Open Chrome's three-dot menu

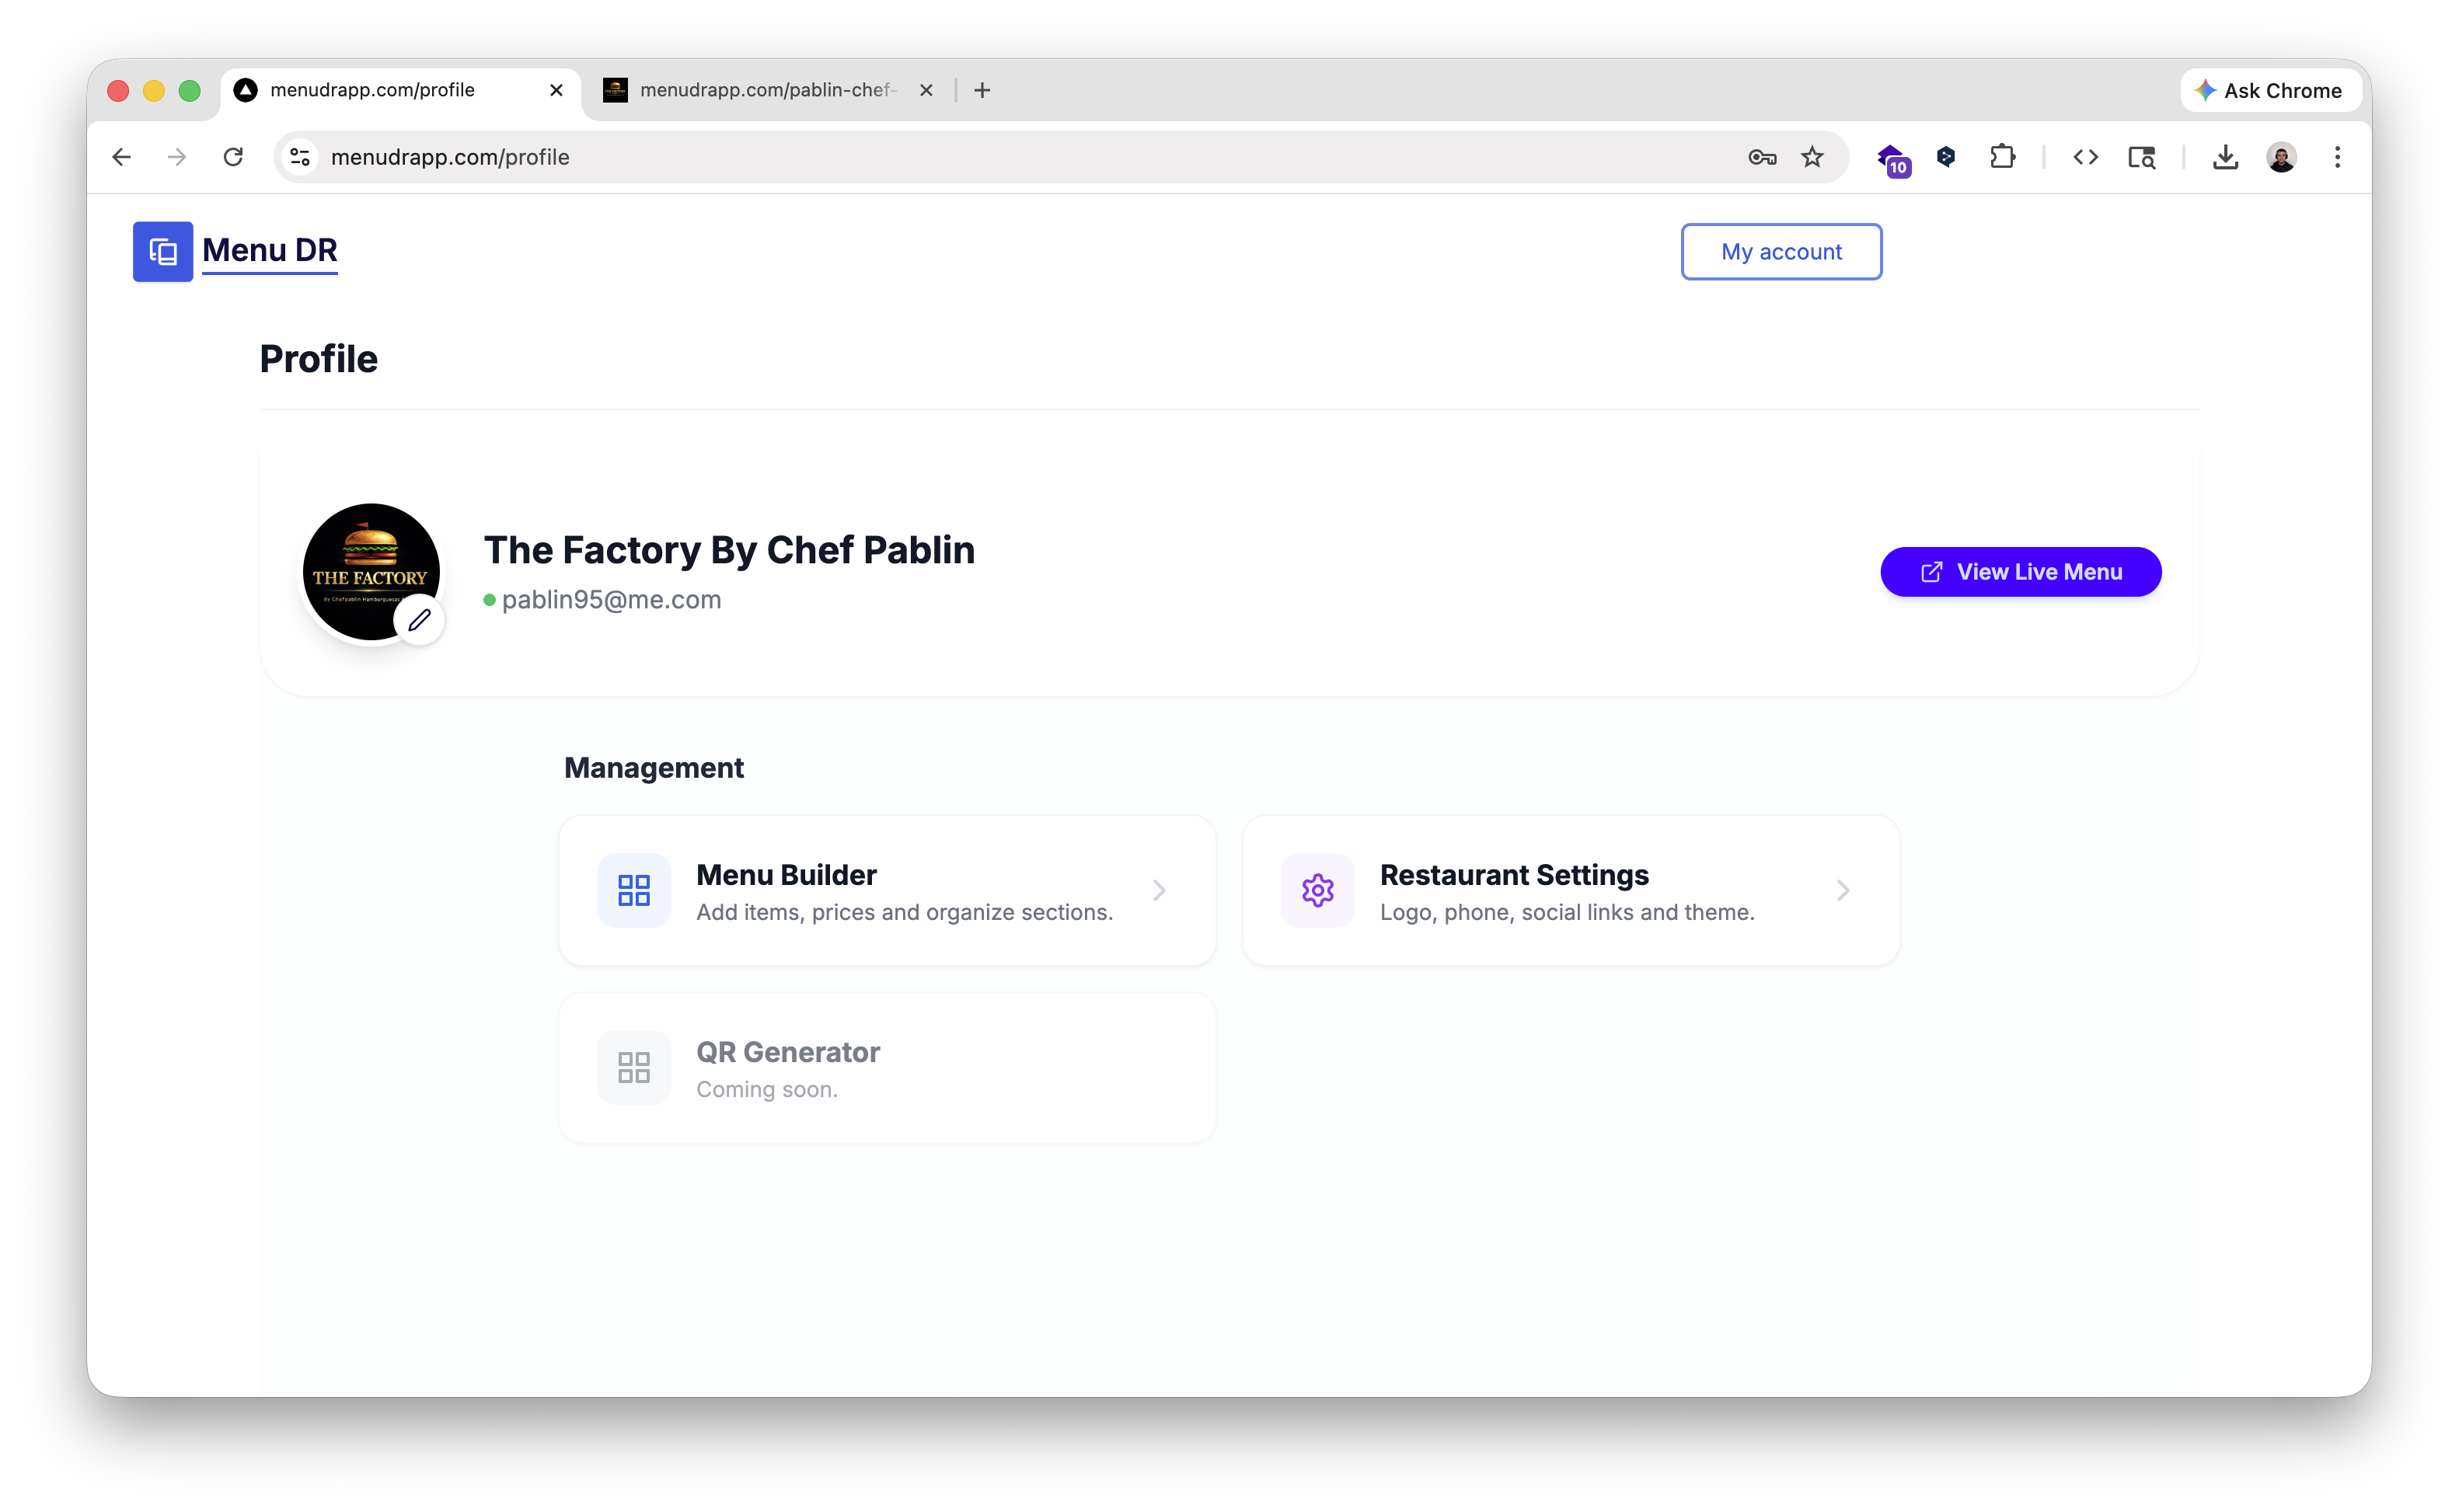point(2337,157)
